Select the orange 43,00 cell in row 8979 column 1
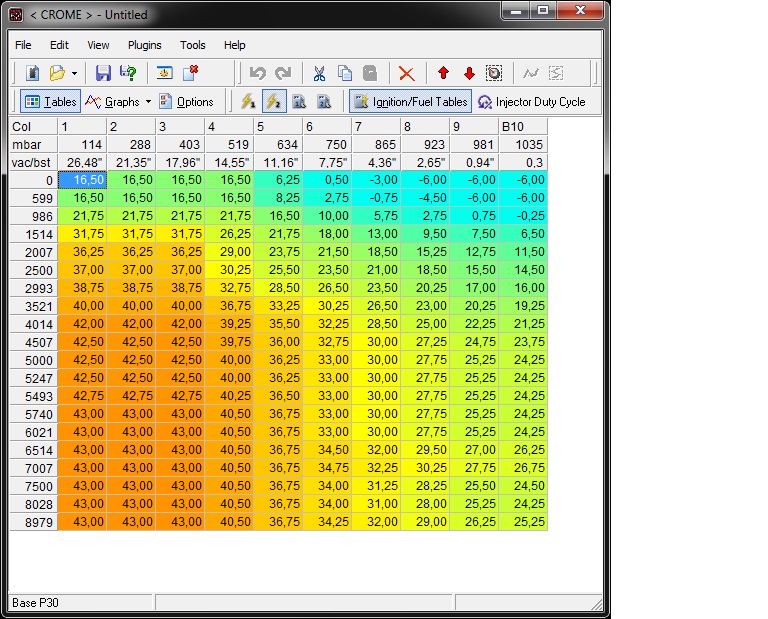The width and height of the screenshot is (768, 619). coord(82,522)
